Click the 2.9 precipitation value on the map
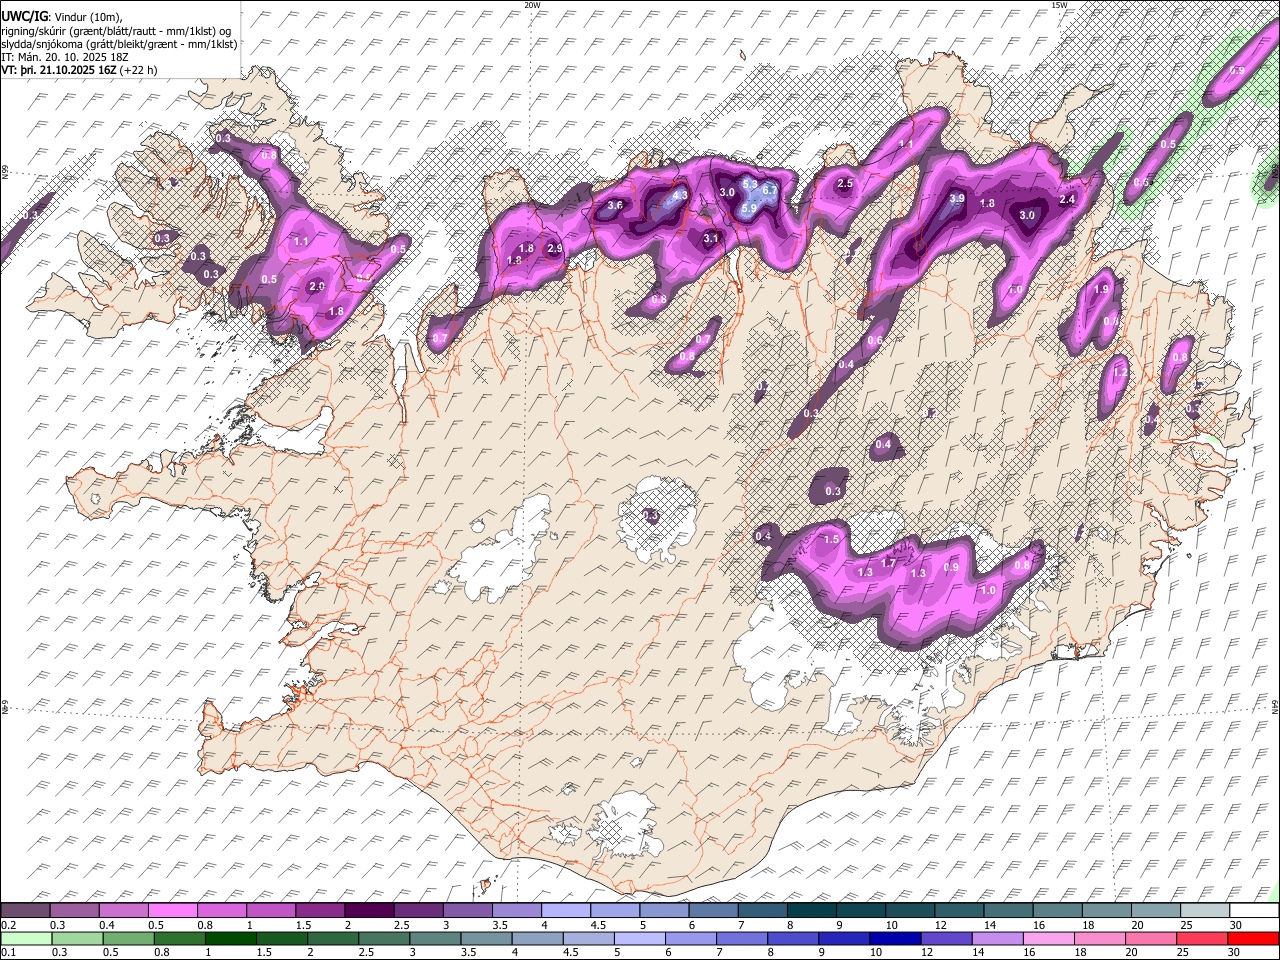Viewport: 1280px width, 960px height. click(555, 248)
